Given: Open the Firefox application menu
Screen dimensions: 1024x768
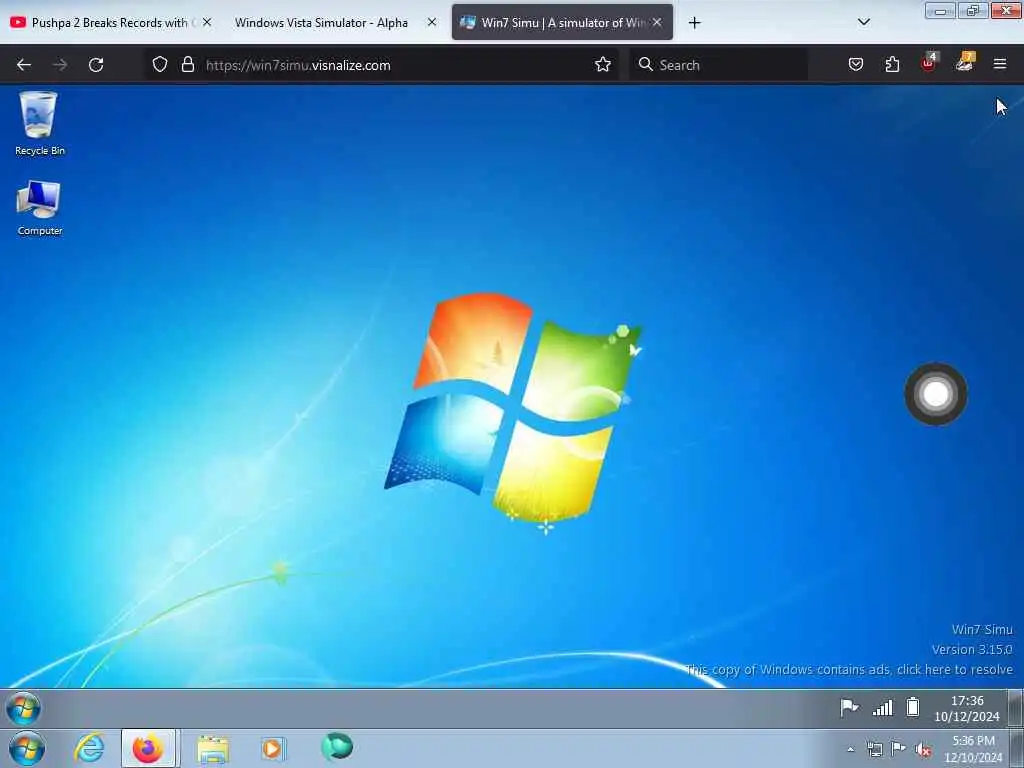Looking at the screenshot, I should click(1000, 64).
